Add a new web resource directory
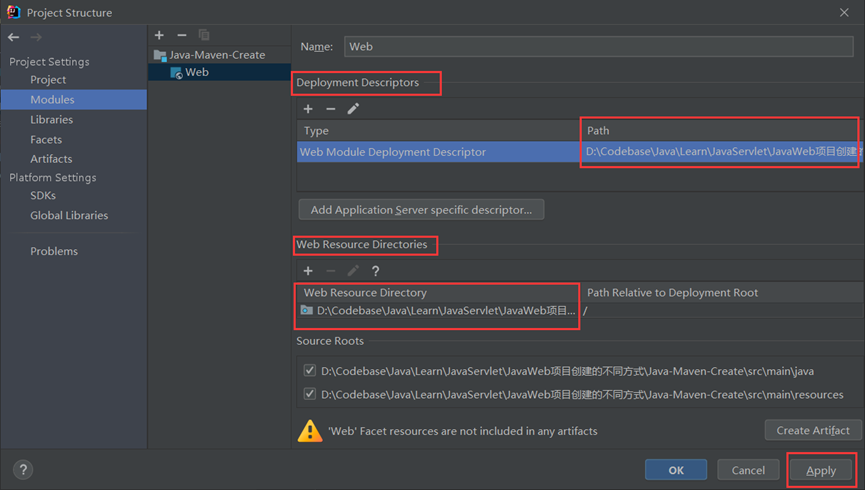The image size is (865, 490). 308,270
